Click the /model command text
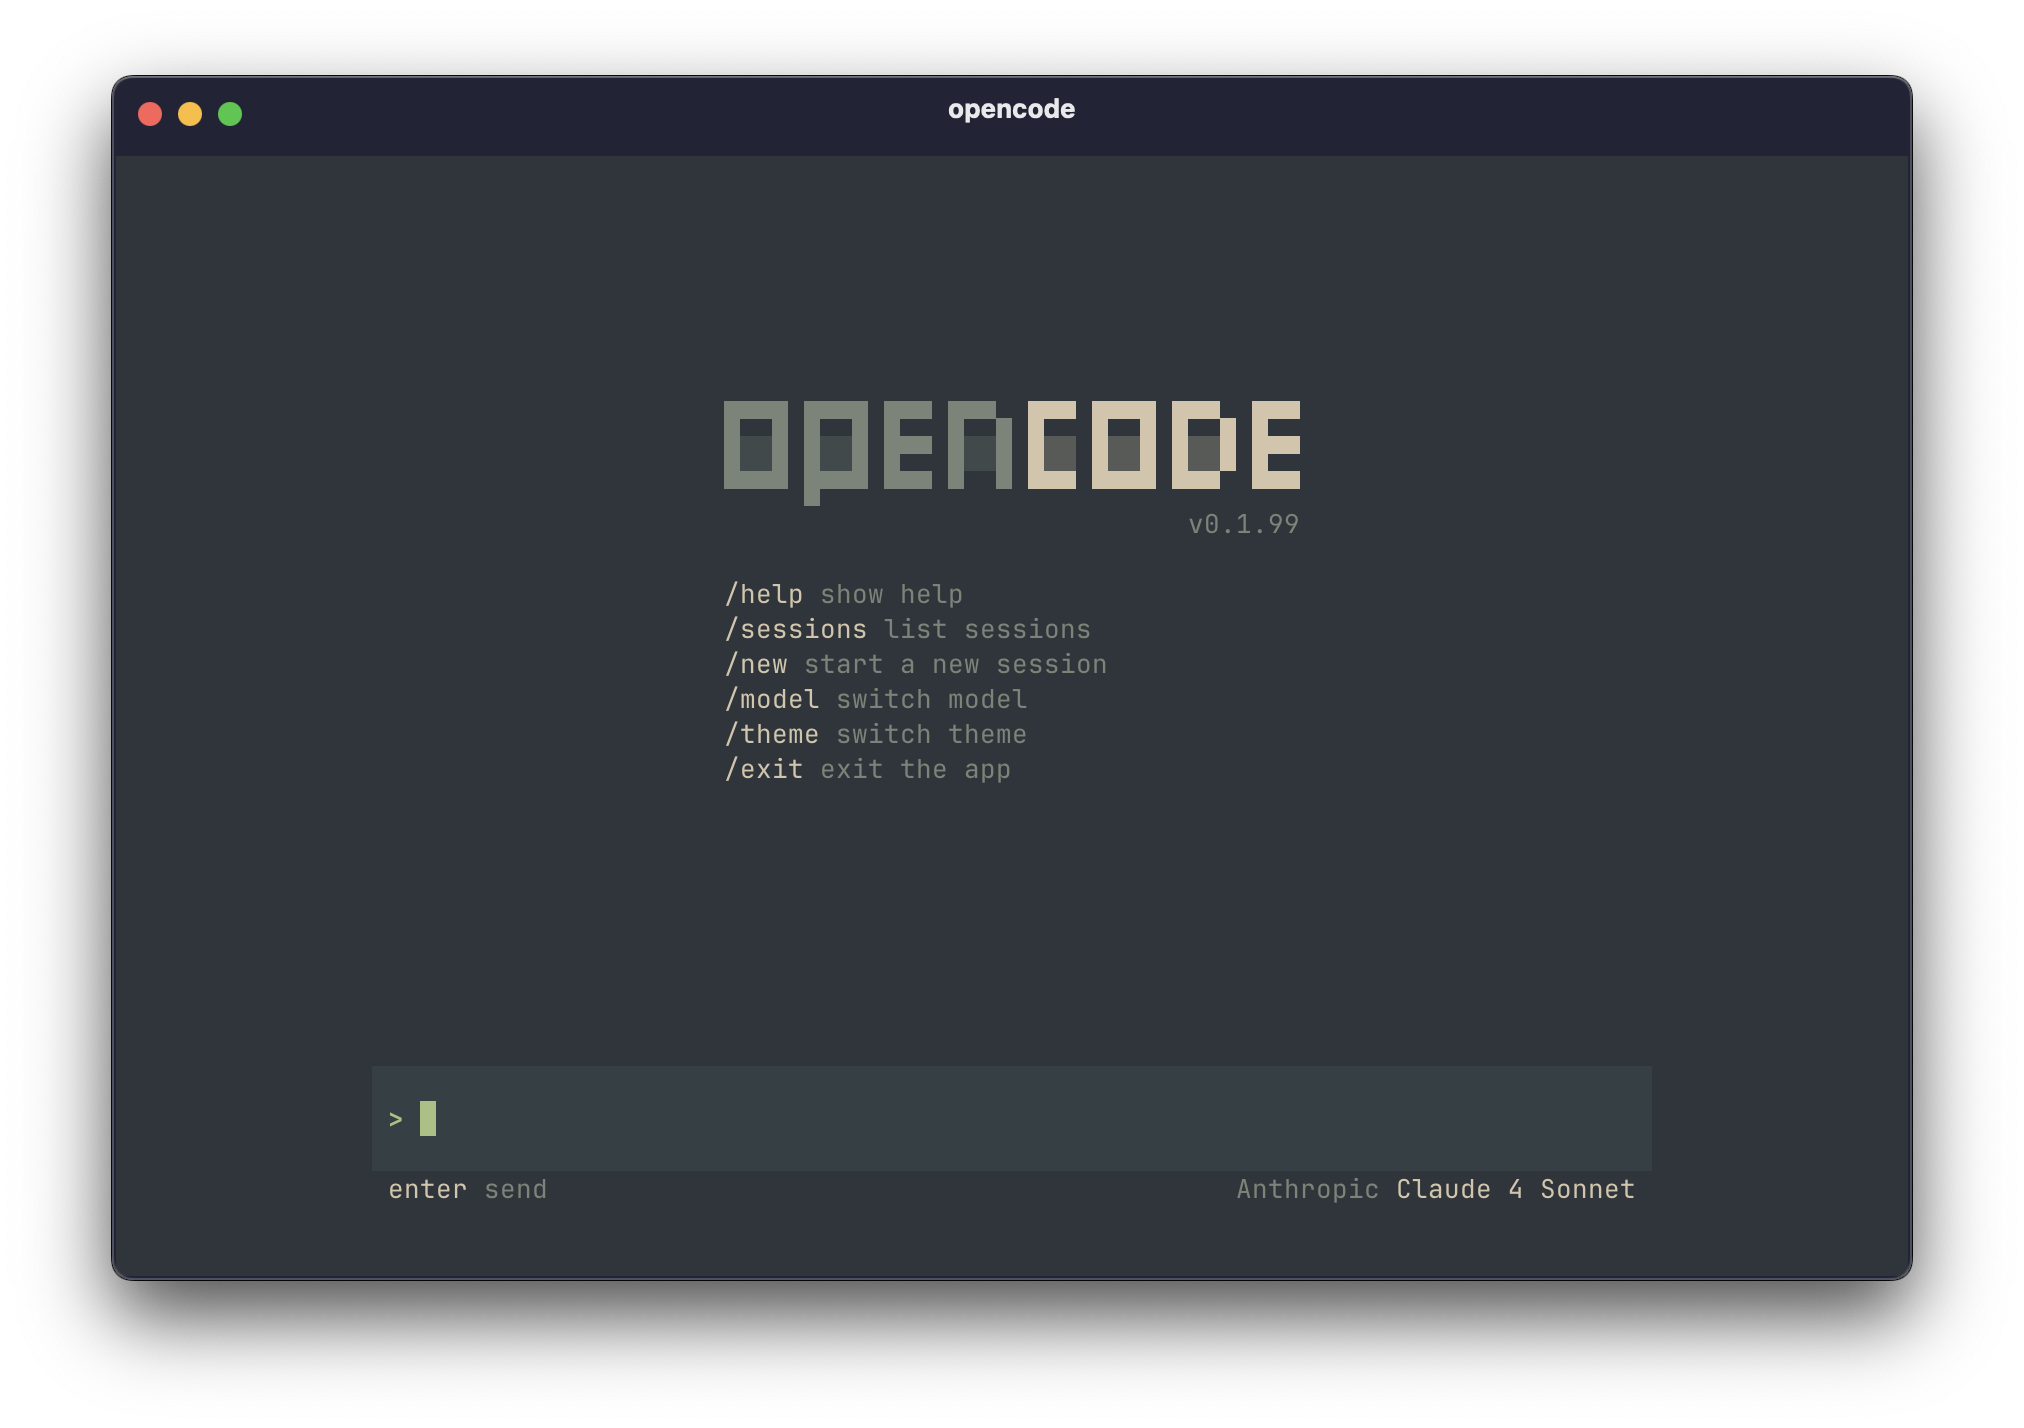Screen dimensions: 2024x1428 tap(772, 699)
